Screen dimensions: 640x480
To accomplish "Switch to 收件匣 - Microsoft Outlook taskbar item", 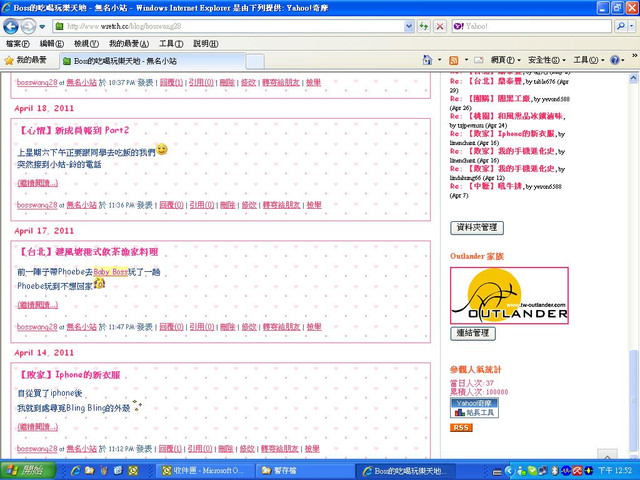I will tap(205, 471).
